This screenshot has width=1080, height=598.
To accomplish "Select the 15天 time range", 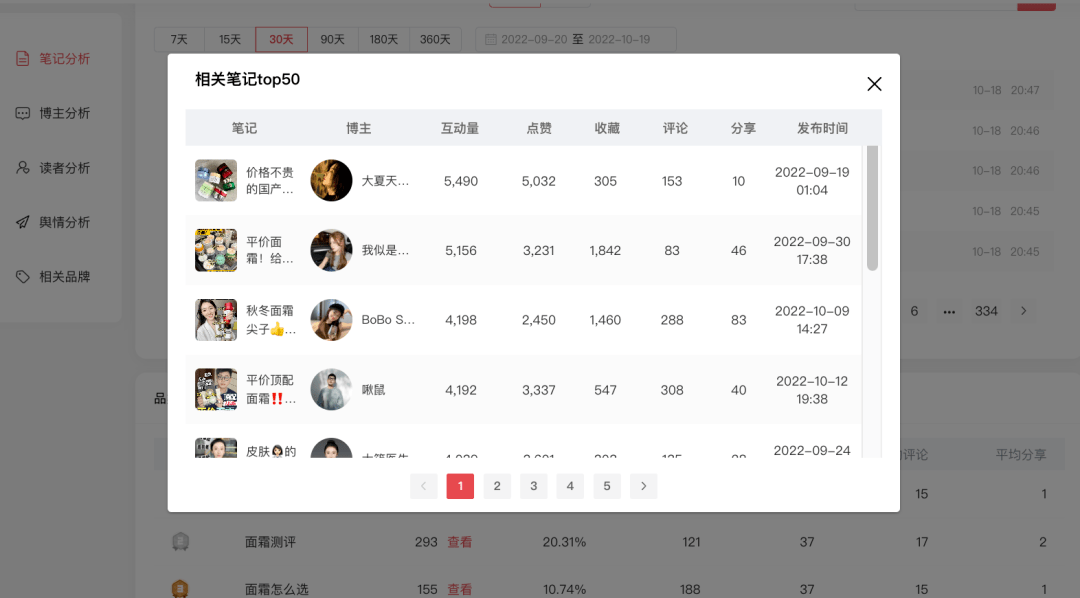I will [230, 39].
